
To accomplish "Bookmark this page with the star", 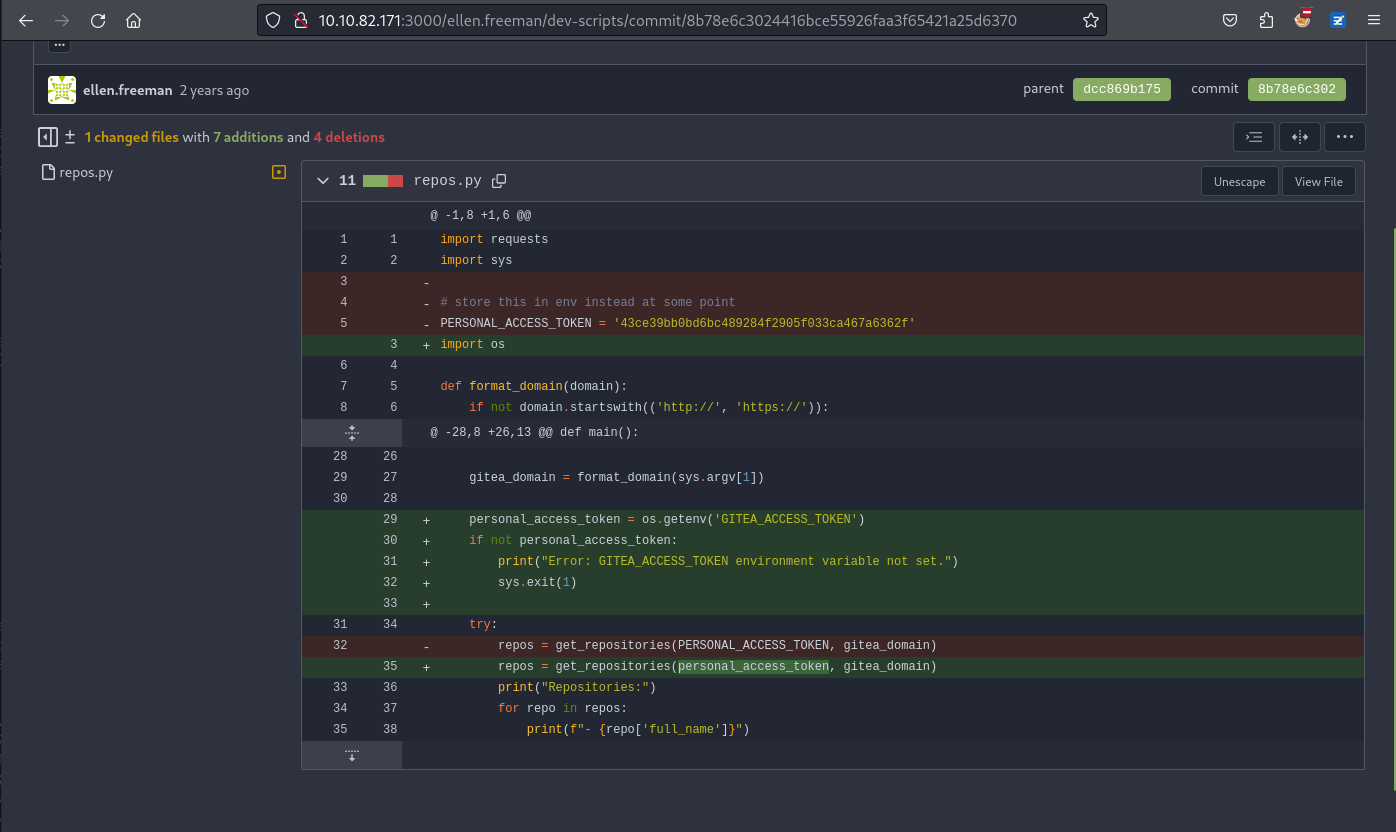I will (1090, 20).
